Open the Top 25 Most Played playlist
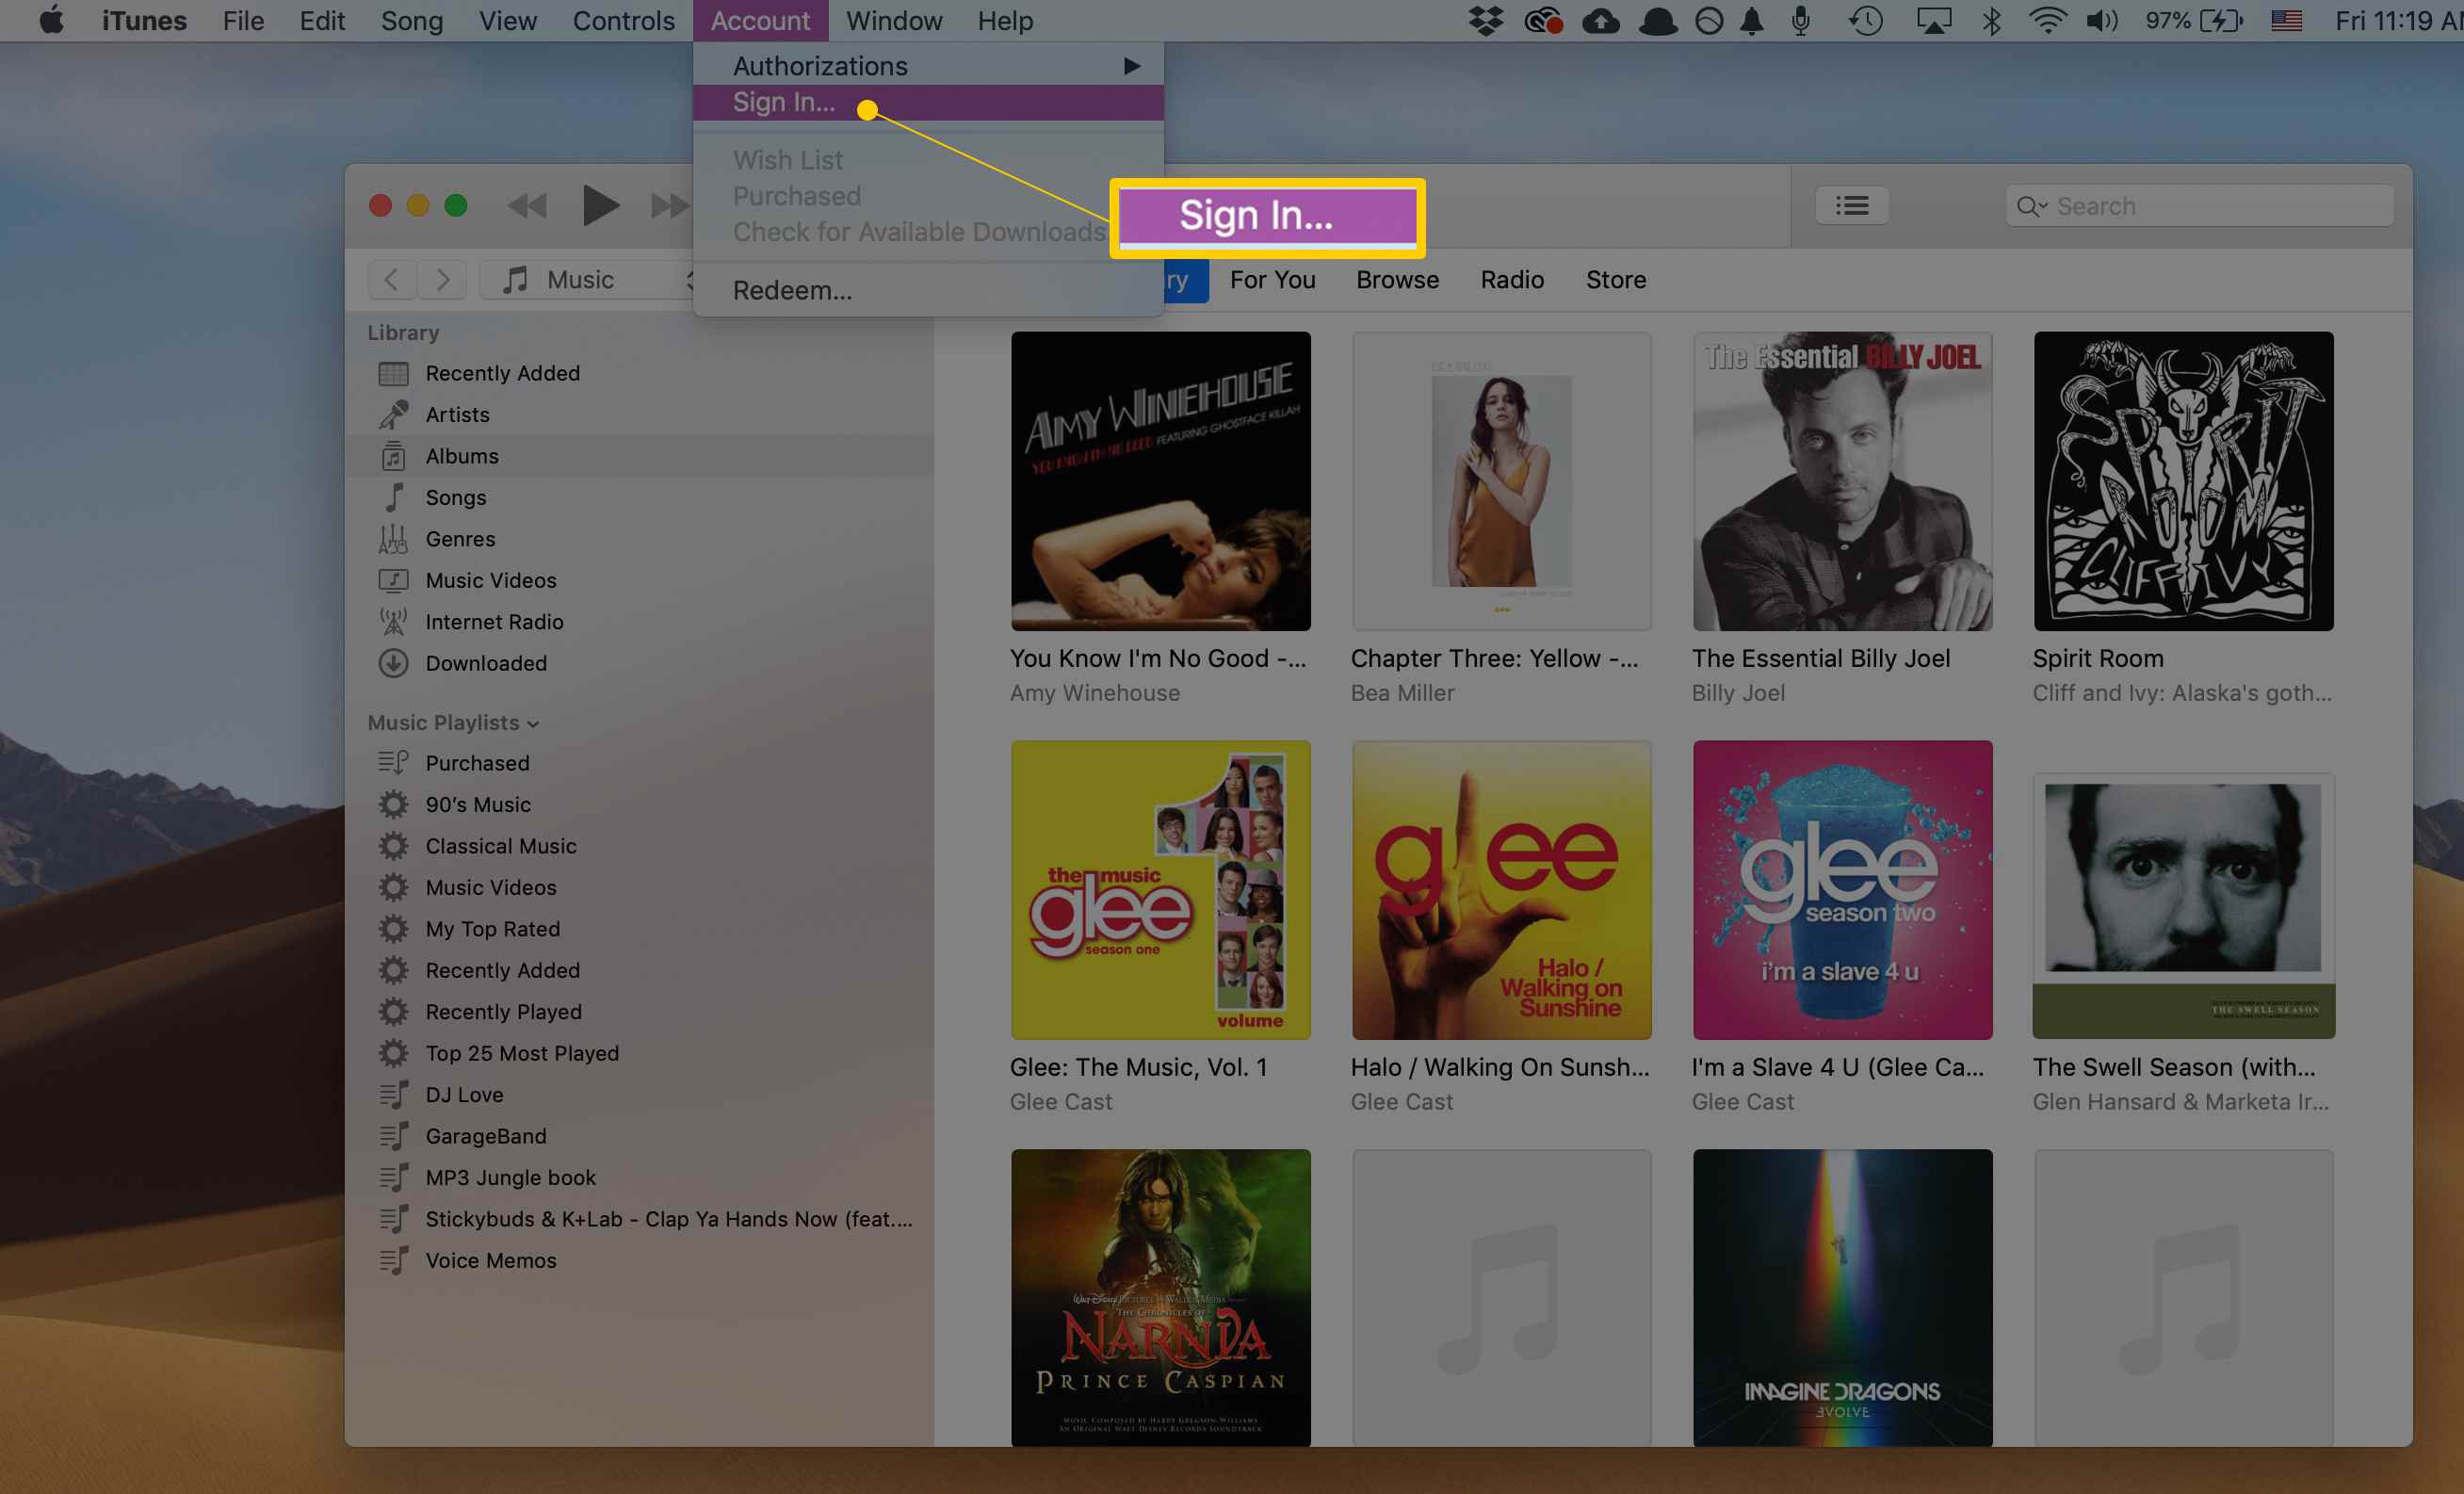Screen dimensions: 2464x1494 640,1054
